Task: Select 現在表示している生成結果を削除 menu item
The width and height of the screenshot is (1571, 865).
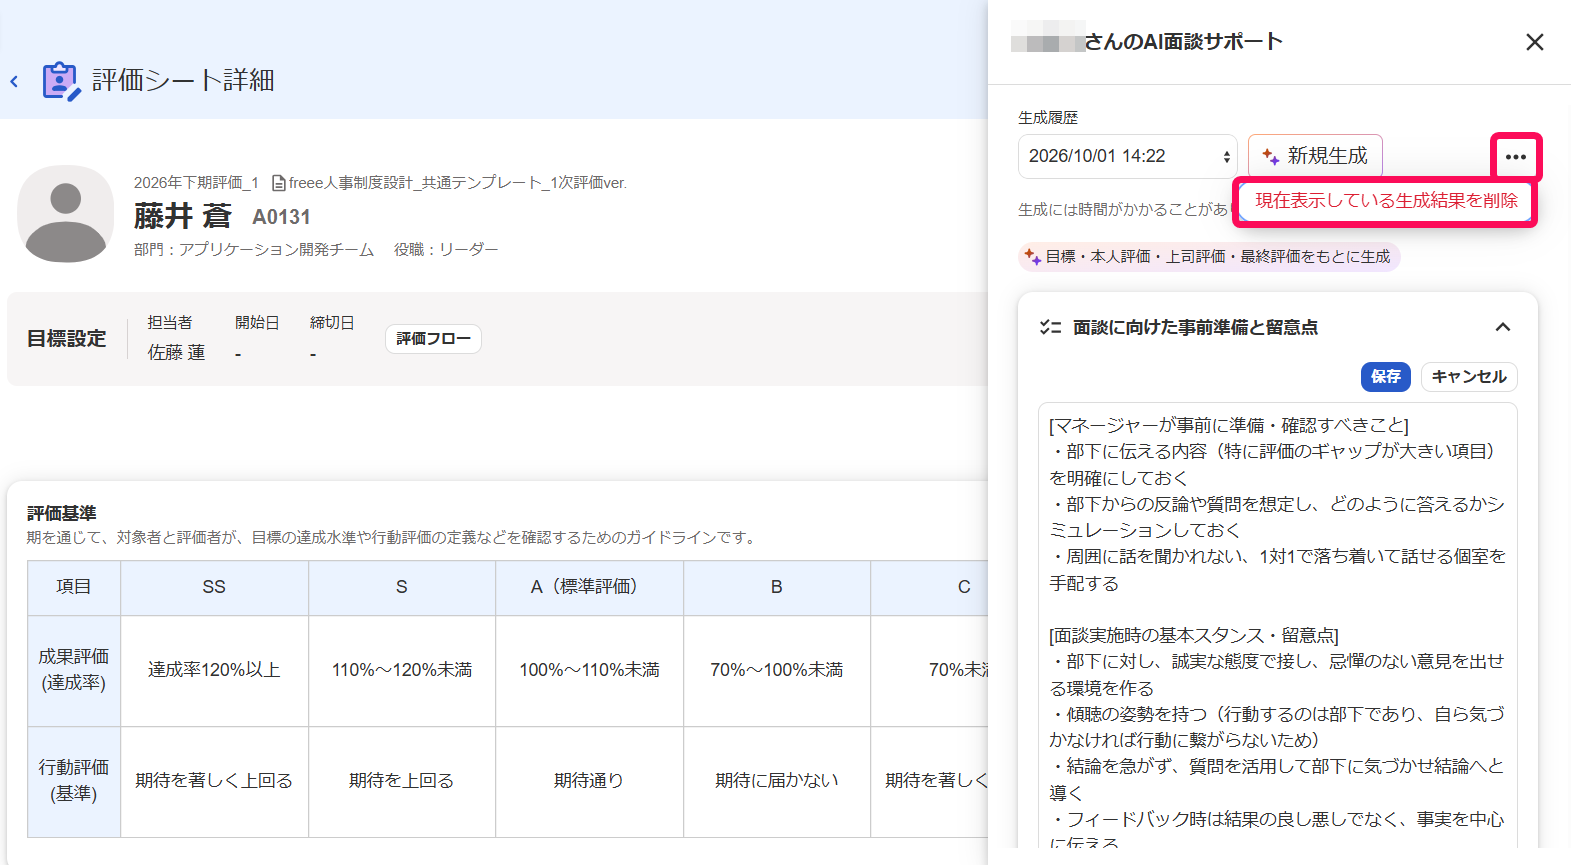Action: [1386, 201]
